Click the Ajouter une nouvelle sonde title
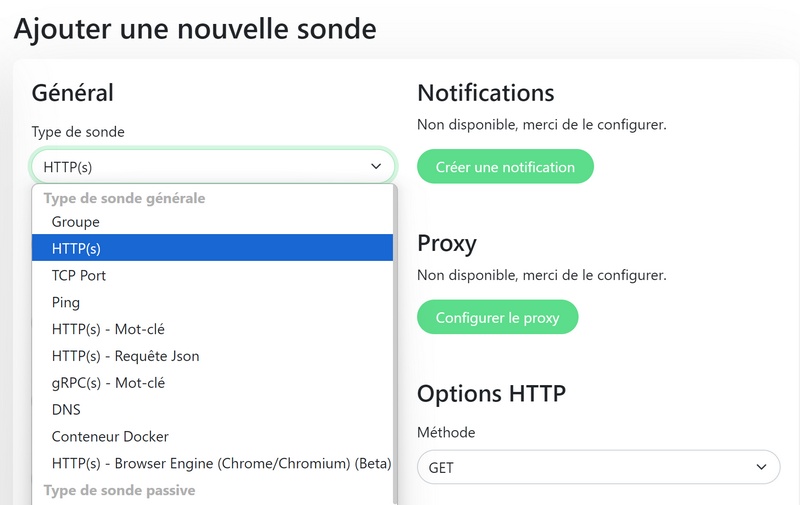This screenshot has height=505, width=800. [x=195, y=28]
